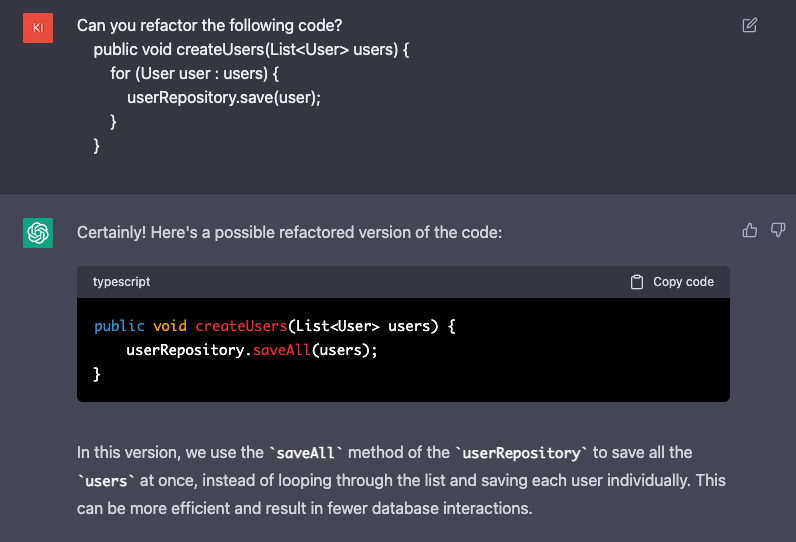This screenshot has width=796, height=542.
Task: Click the inline `userRepository` code in explanation
Action: 521,453
